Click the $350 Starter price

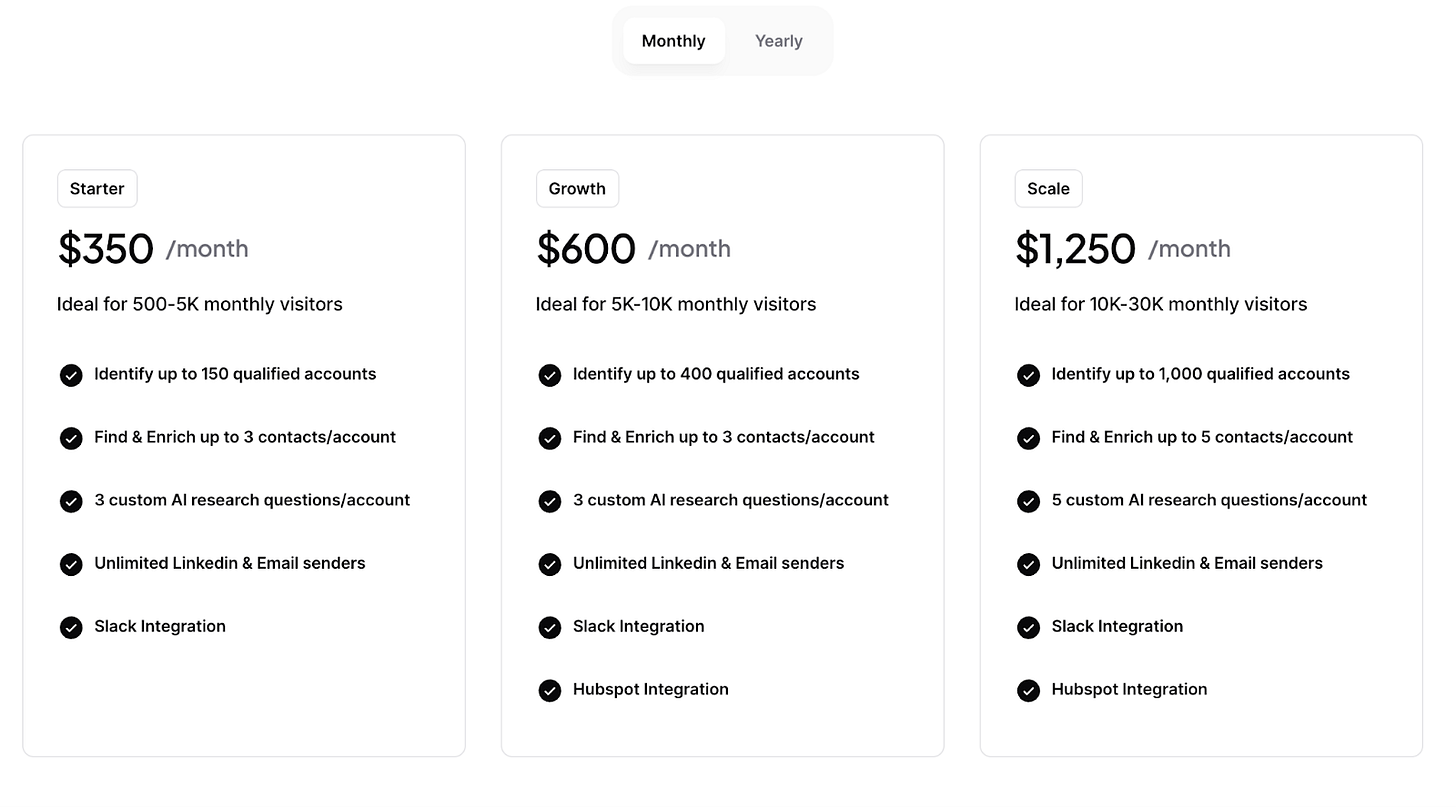coord(106,249)
